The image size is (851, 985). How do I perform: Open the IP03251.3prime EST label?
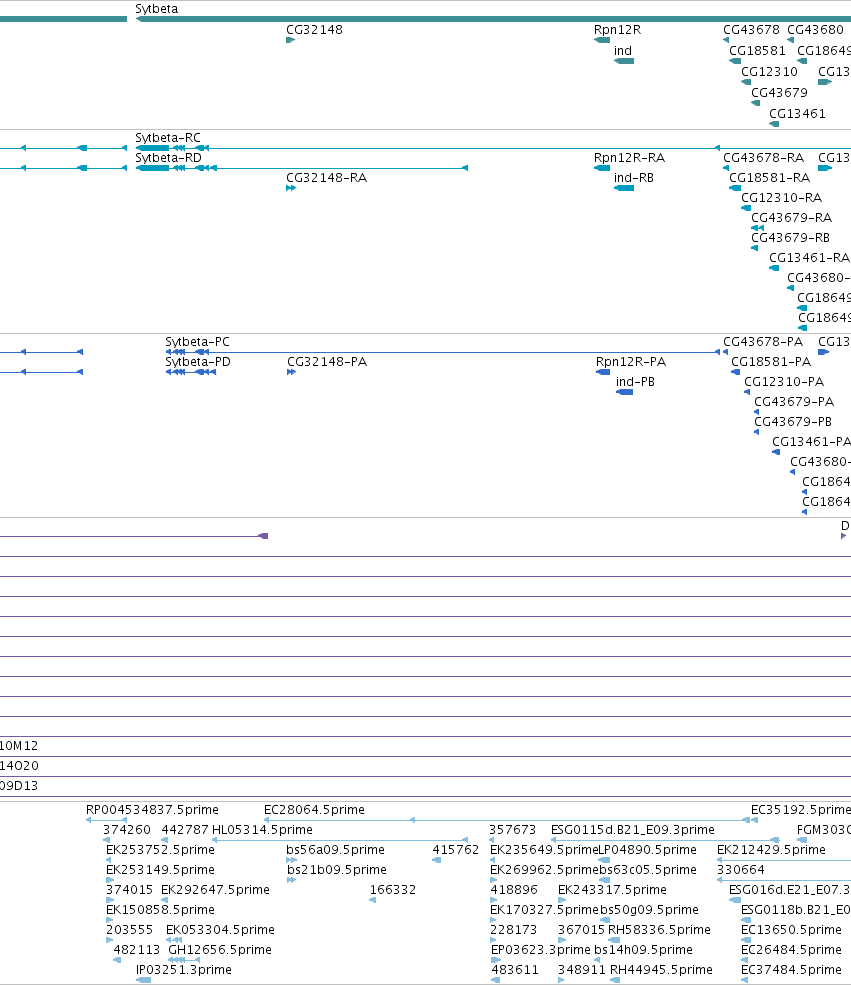(x=183, y=971)
